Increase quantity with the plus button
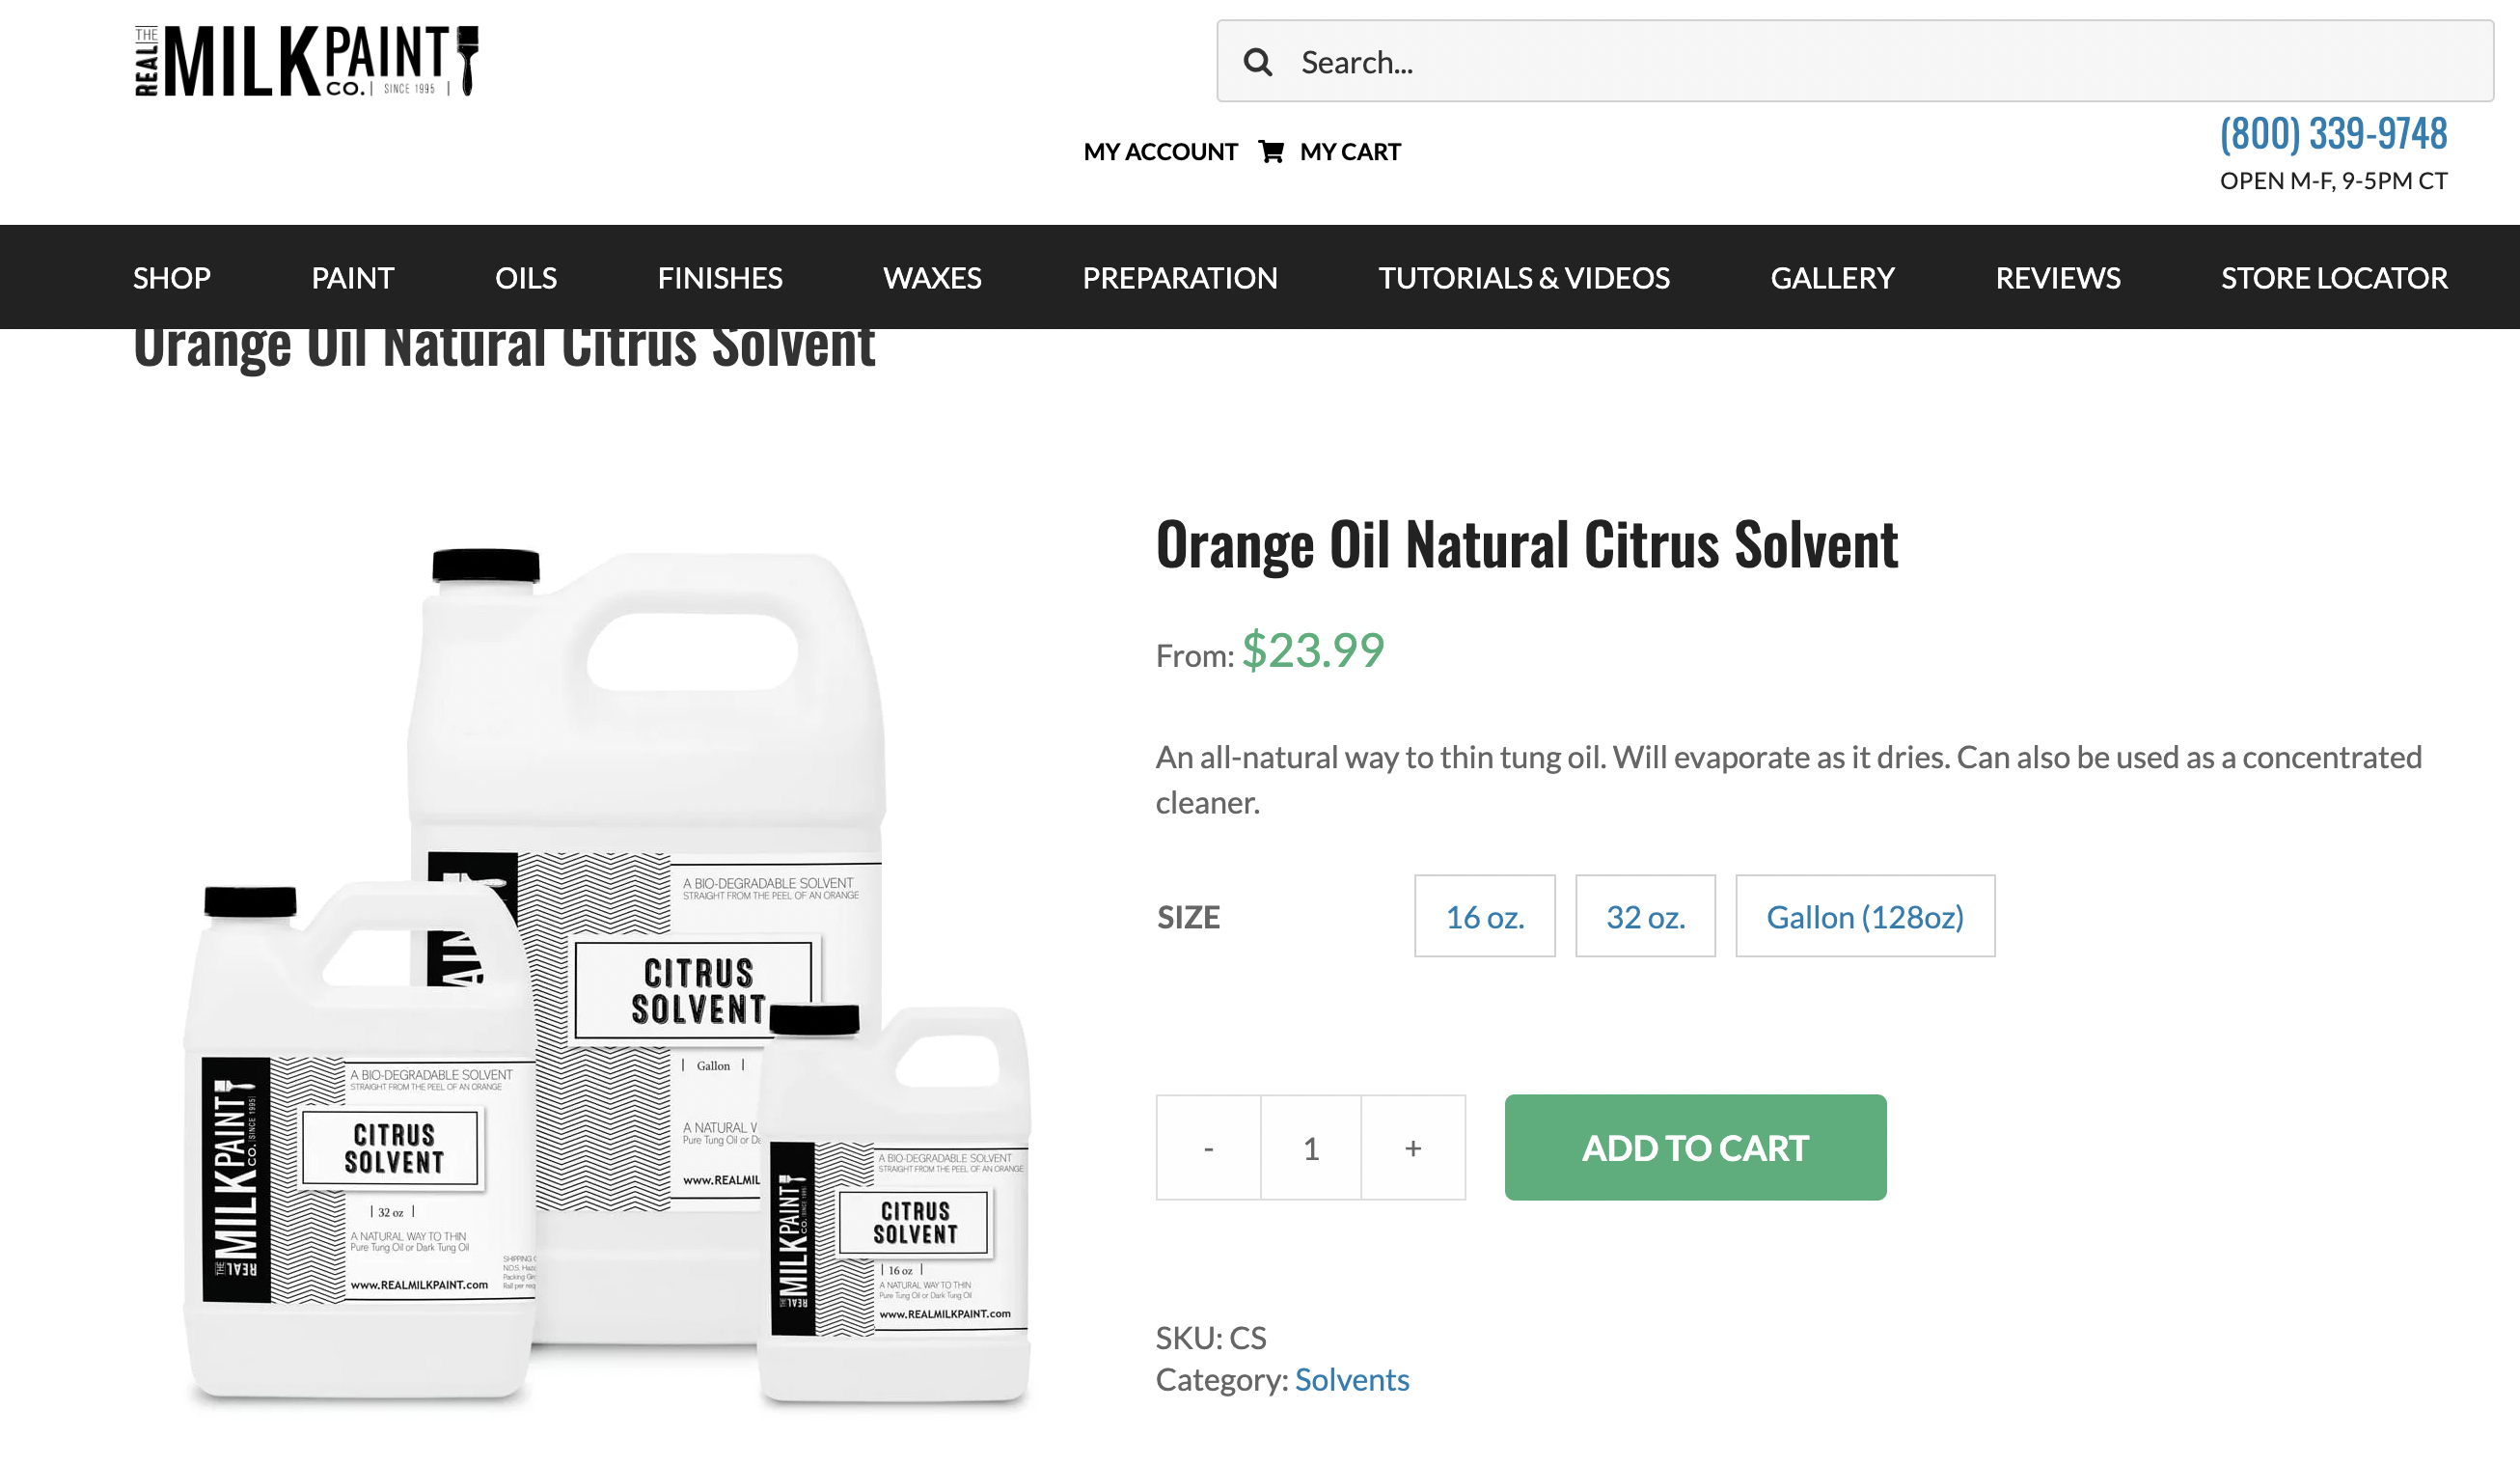 coord(1413,1148)
